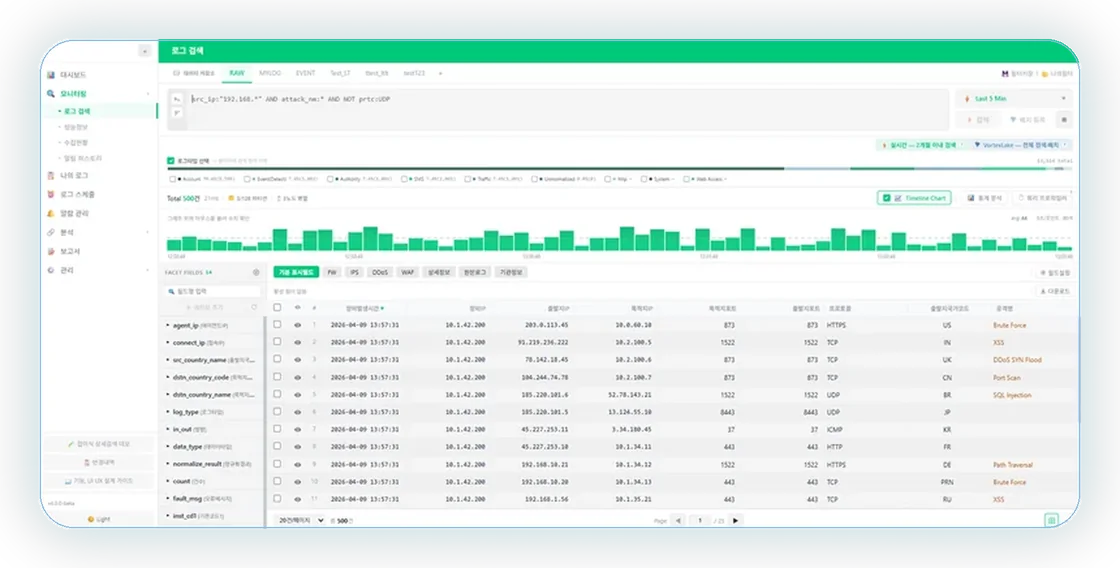Viewport: 1120px width, 568px height.
Task: Toggle the log type selection checkbox
Action: click(171, 161)
